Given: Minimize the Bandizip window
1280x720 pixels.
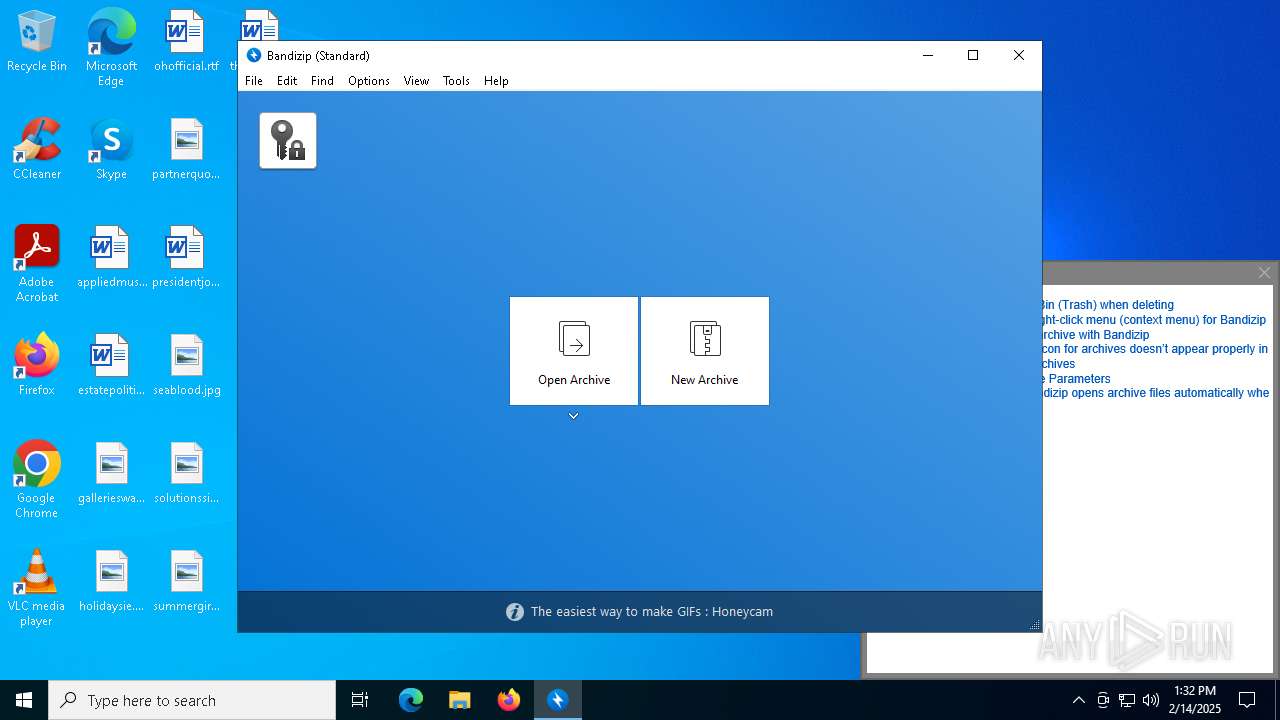Looking at the screenshot, I should pyautogui.click(x=928, y=56).
